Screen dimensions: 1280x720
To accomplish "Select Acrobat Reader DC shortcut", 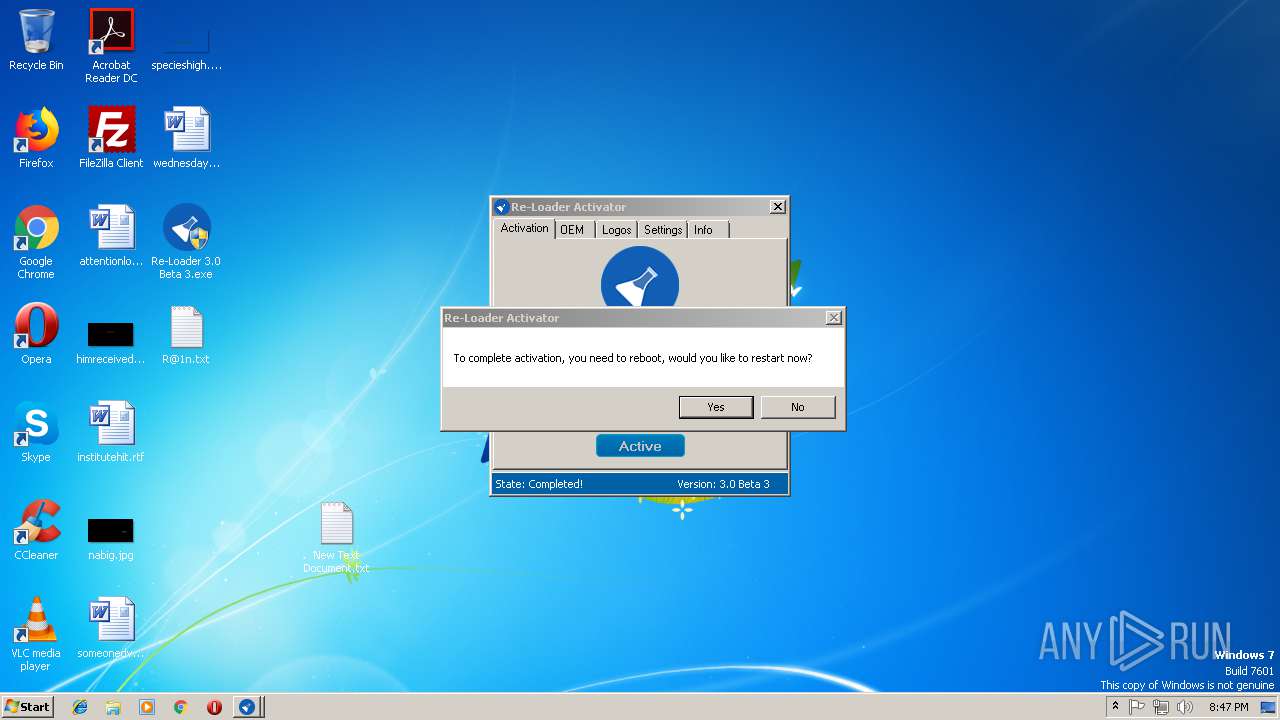I will [111, 46].
